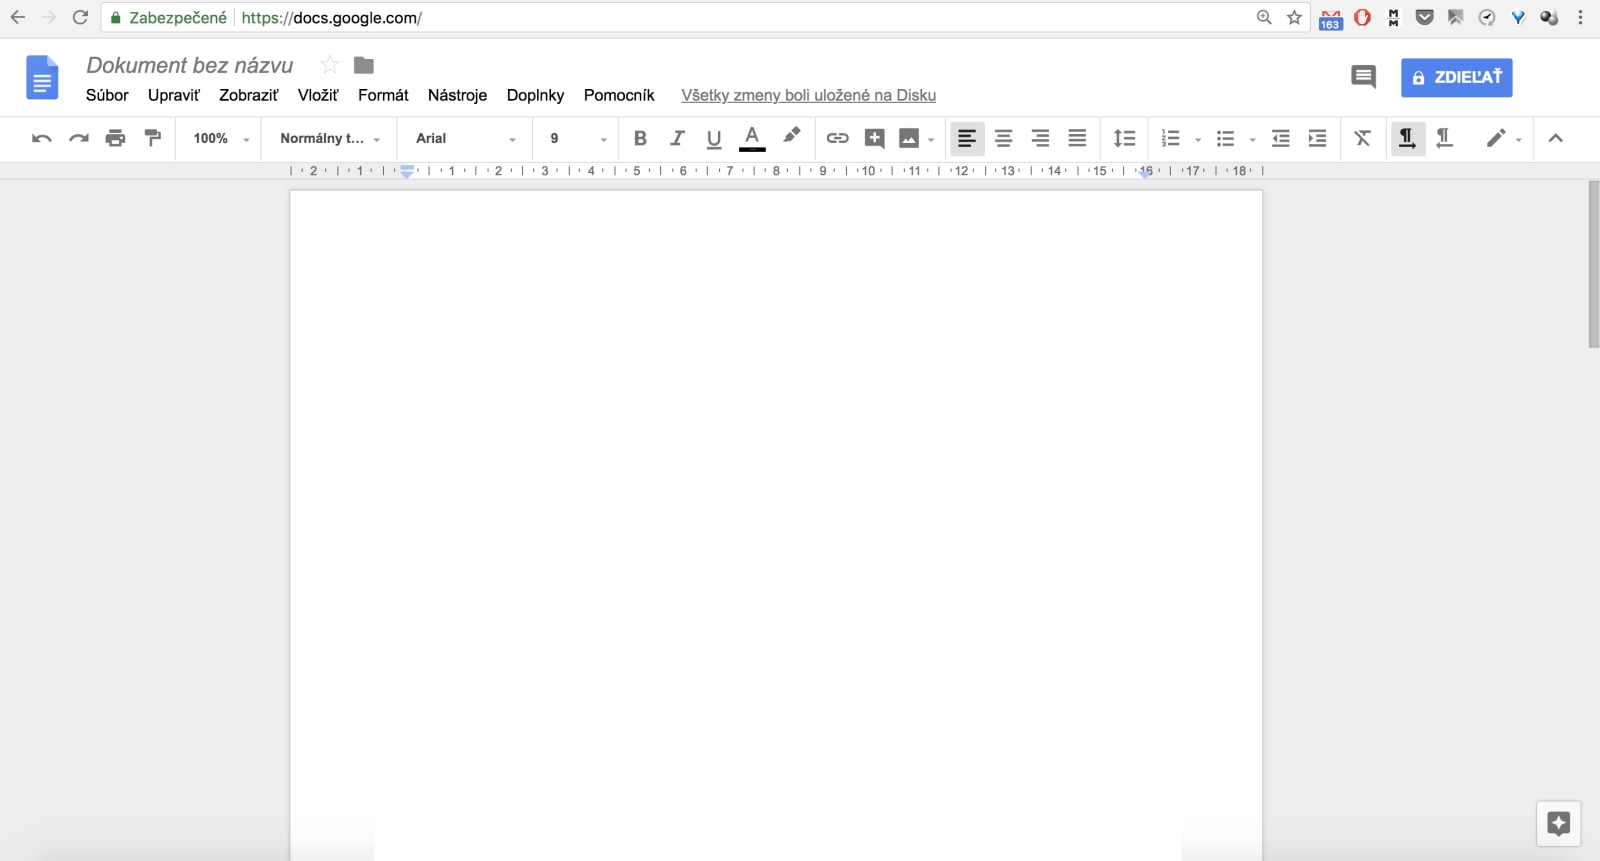Viewport: 1600px width, 861px height.
Task: Open the highlight color marker tool
Action: point(791,136)
